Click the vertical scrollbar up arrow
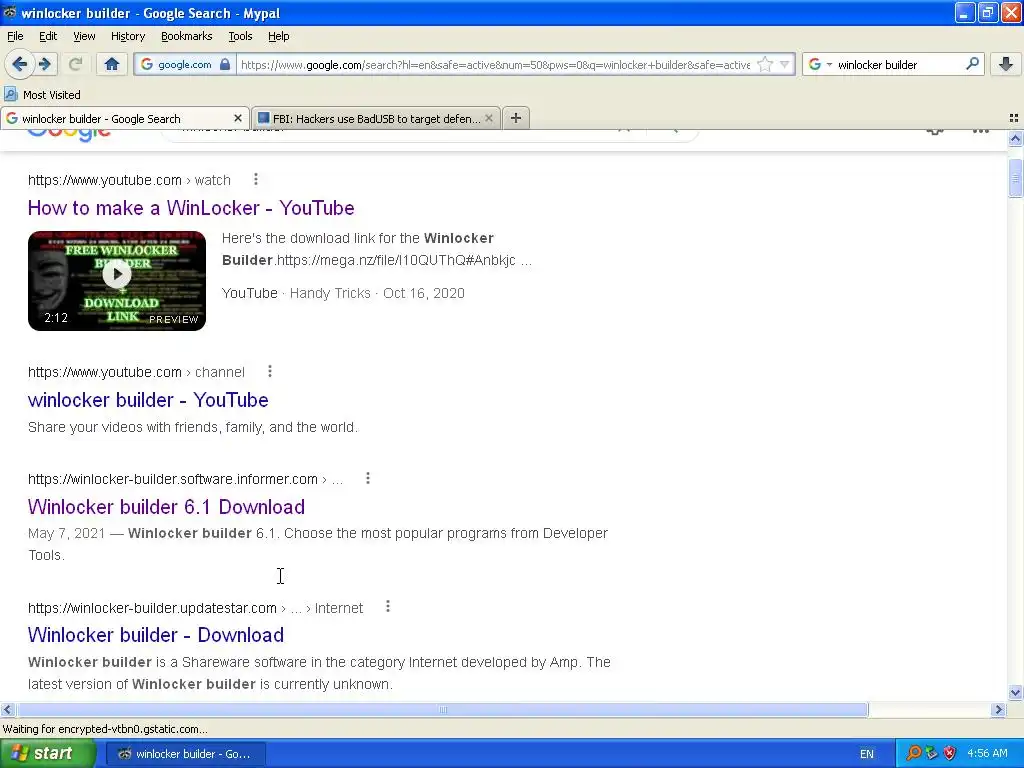The height and width of the screenshot is (768, 1024). click(1015, 138)
